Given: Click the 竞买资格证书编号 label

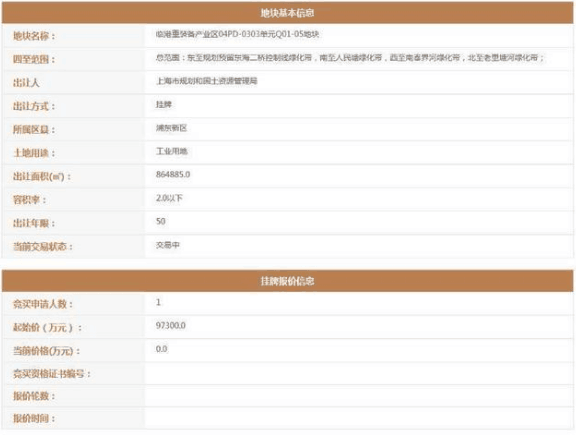Looking at the screenshot, I should (52, 374).
